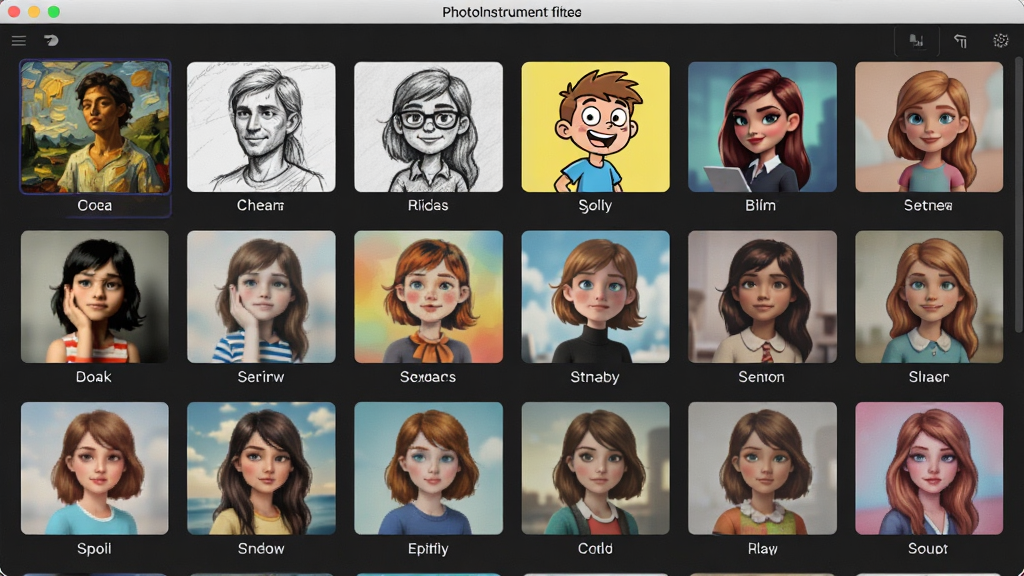
Task: Select the Doak filter thumbnail
Action: pyautogui.click(x=95, y=296)
